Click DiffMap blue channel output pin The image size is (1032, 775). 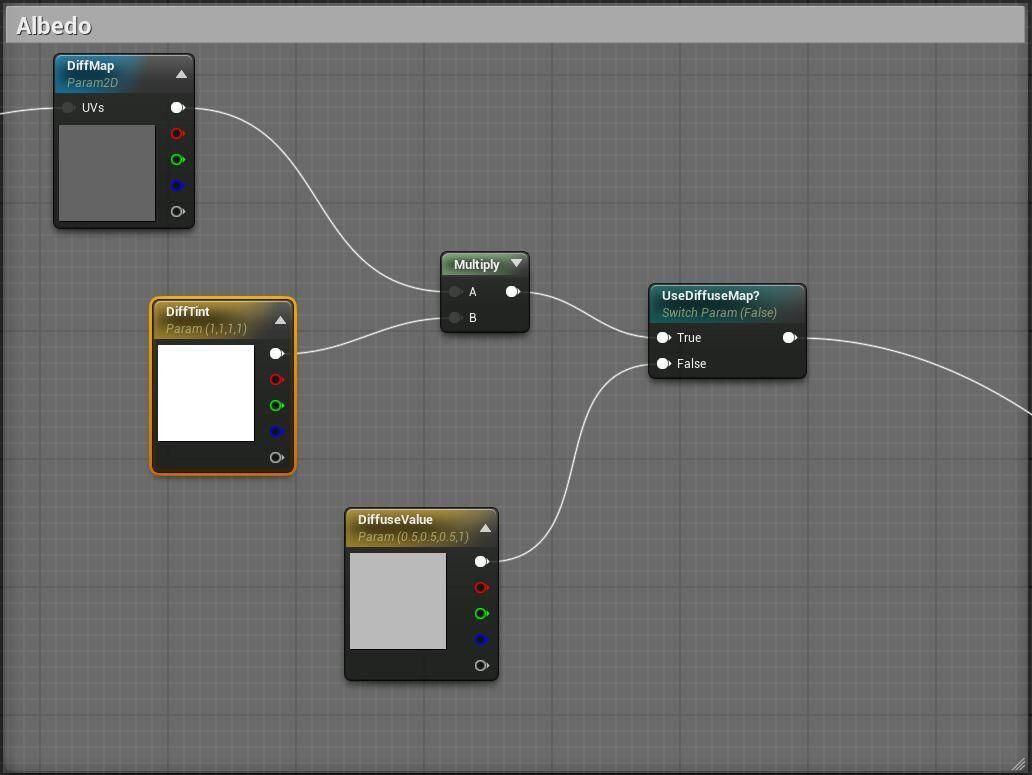click(178, 186)
